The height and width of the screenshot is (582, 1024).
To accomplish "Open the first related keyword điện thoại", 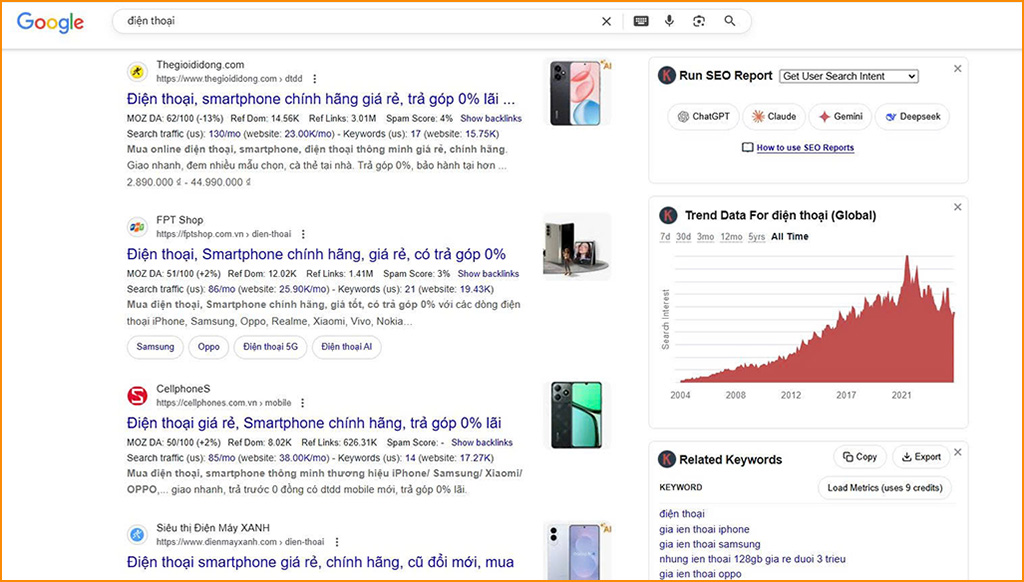I will pyautogui.click(x=682, y=514).
